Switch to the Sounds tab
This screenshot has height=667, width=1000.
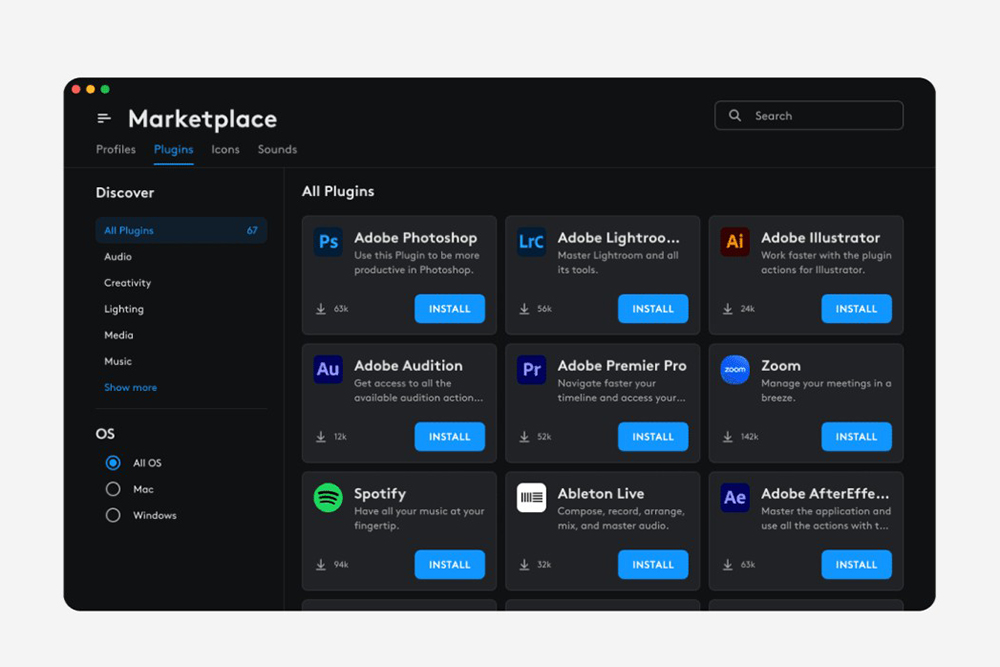277,149
